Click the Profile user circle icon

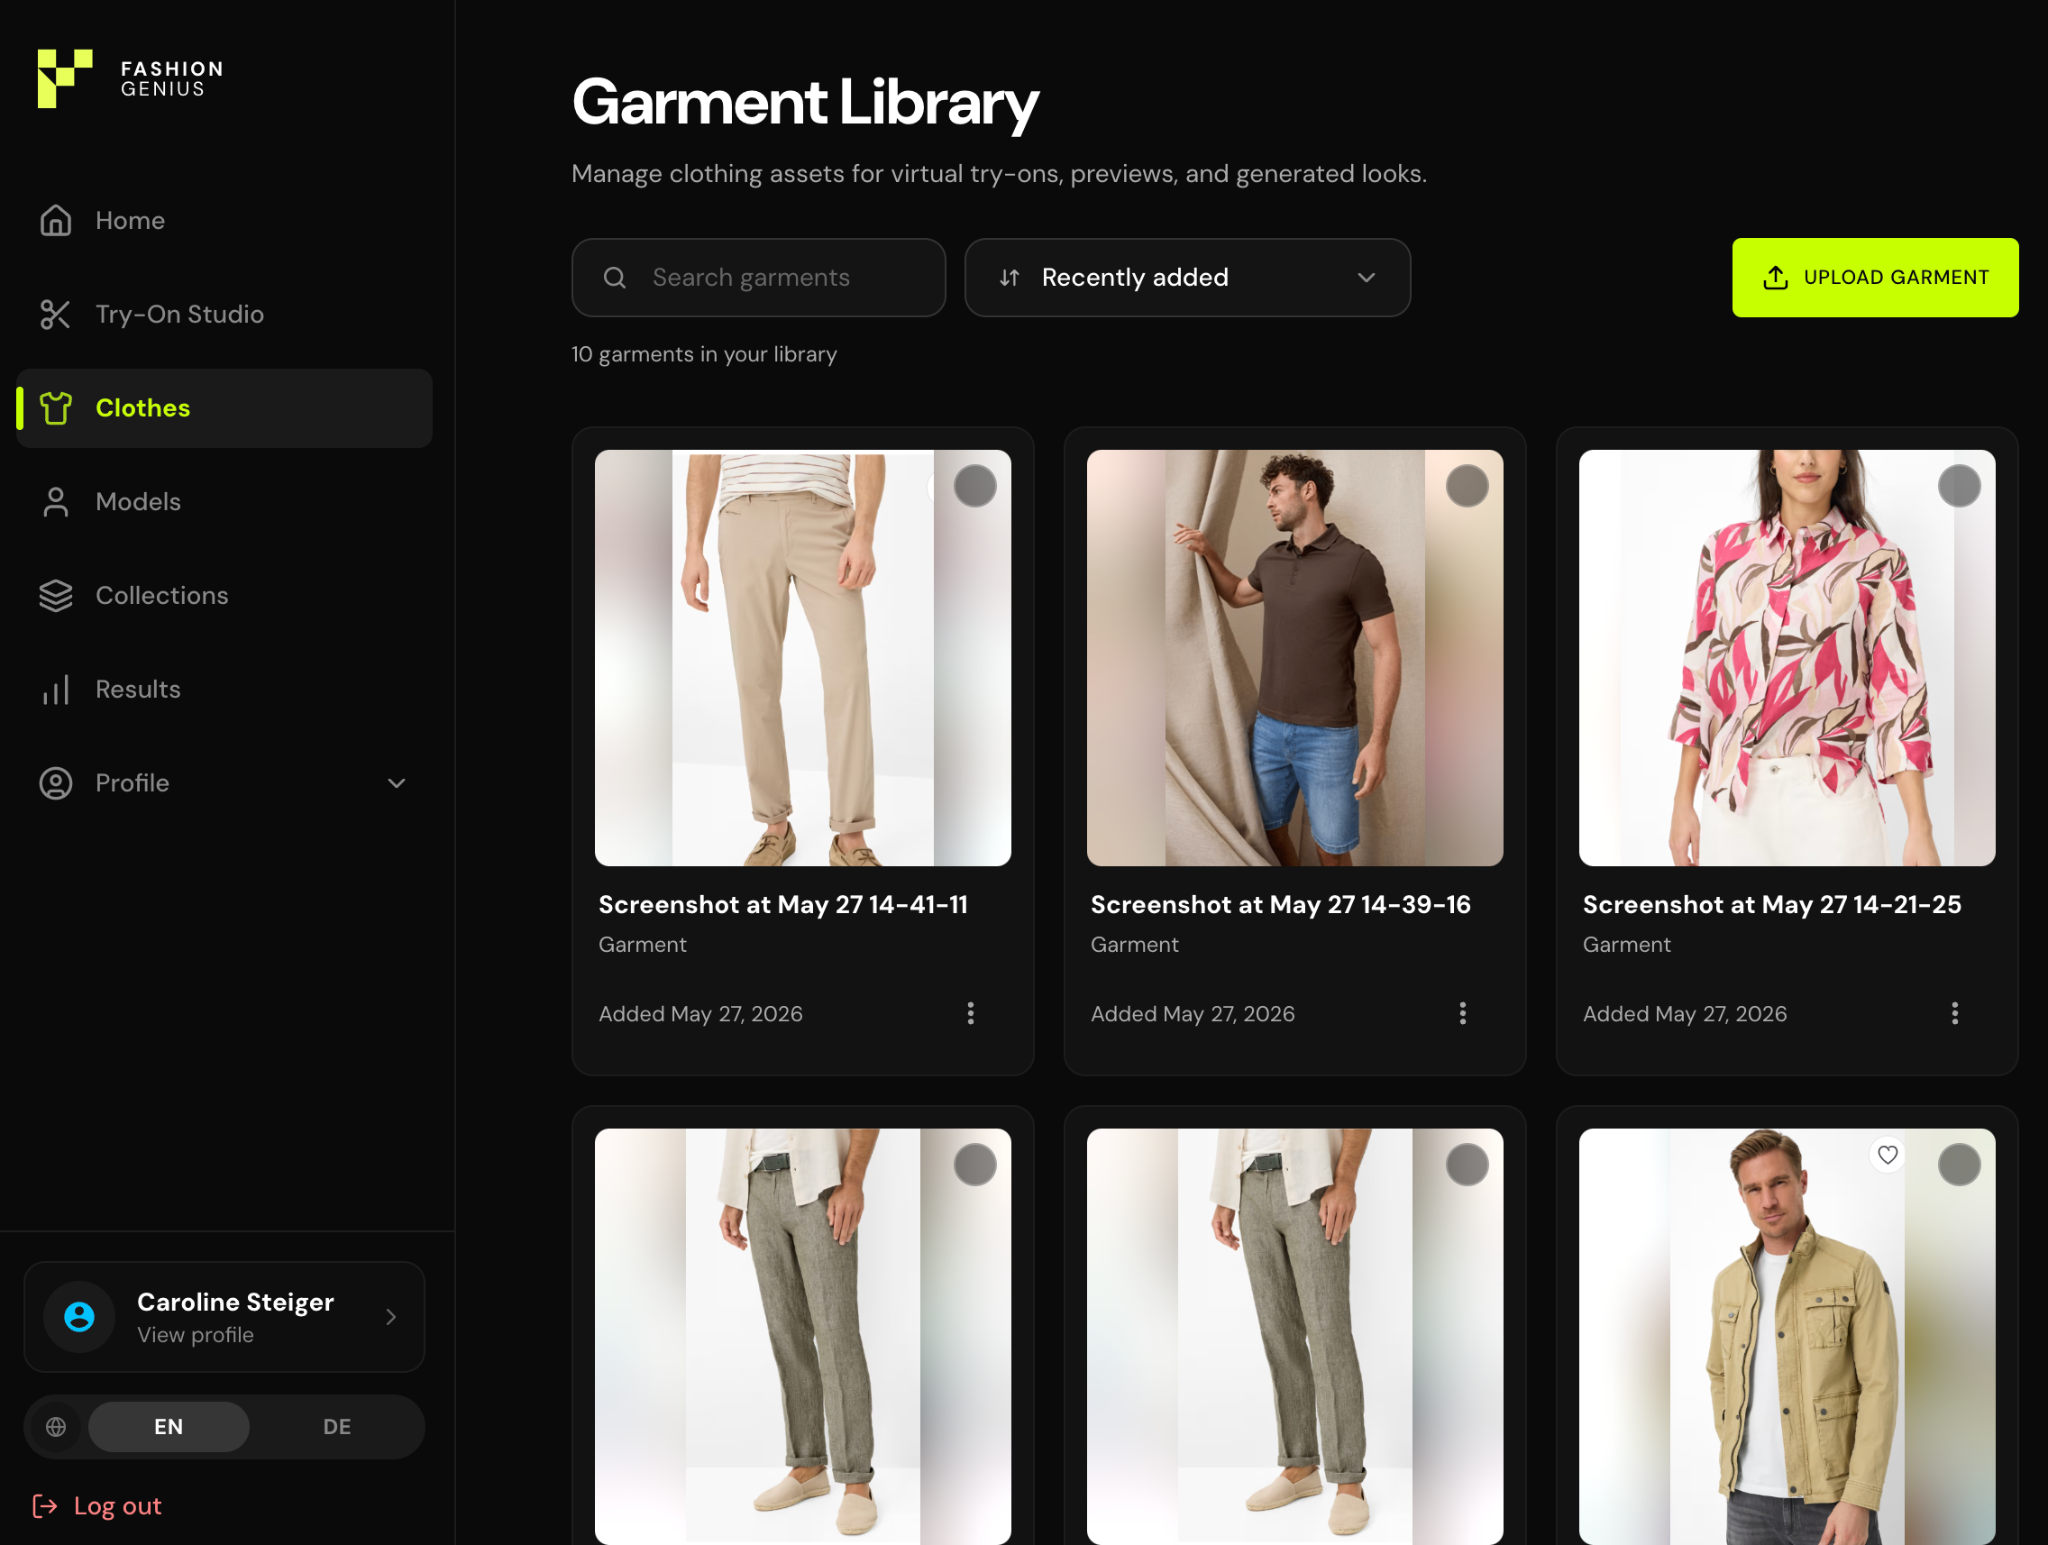pyautogui.click(x=56, y=783)
